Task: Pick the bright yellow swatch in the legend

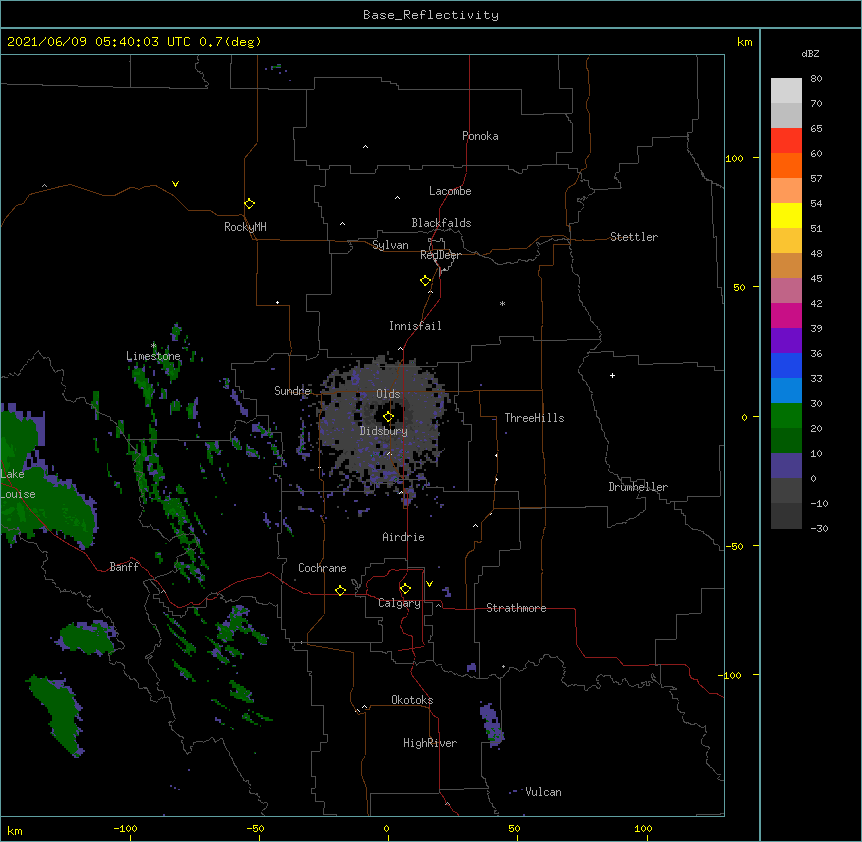Action: point(786,215)
